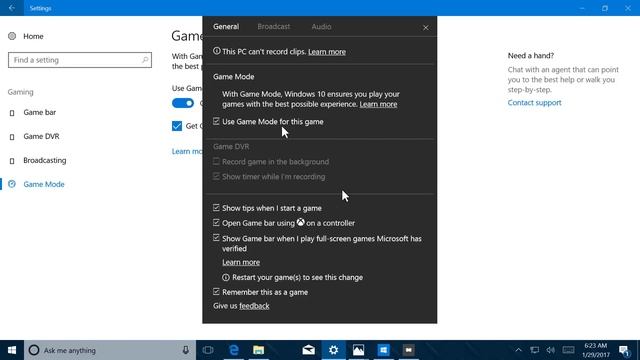Switch off the Use Game Mode toggle

183,103
